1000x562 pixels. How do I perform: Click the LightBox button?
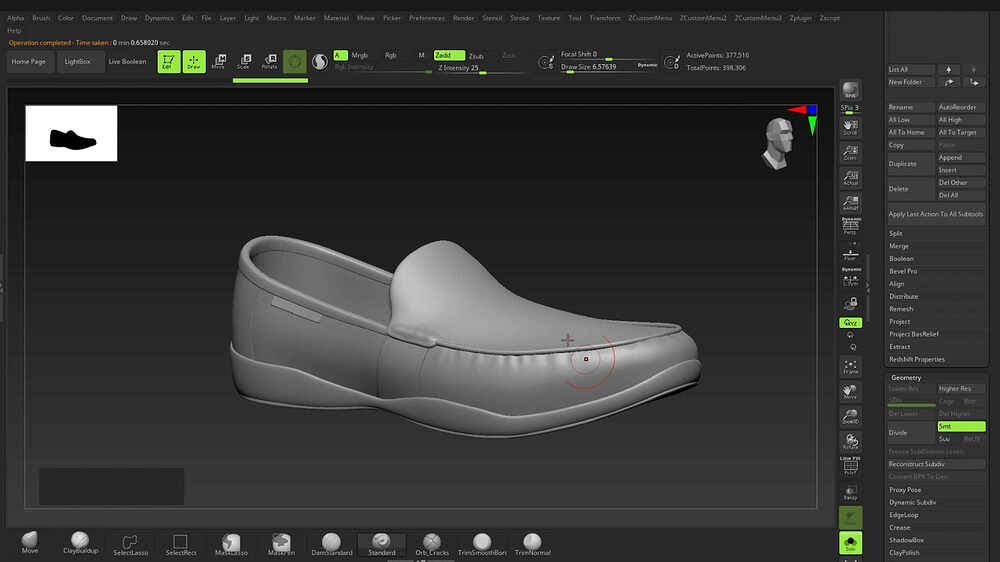[x=77, y=62]
